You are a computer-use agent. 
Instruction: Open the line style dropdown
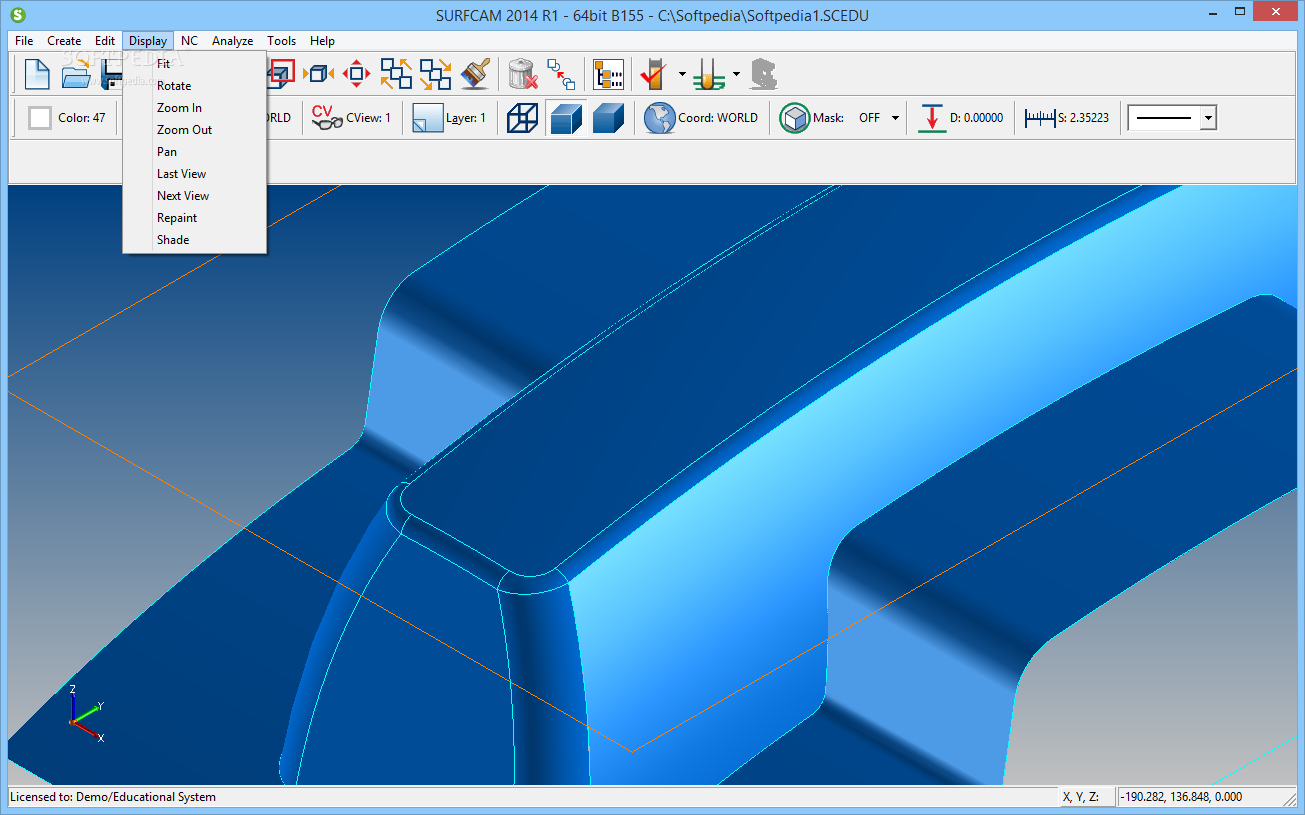tap(1208, 118)
